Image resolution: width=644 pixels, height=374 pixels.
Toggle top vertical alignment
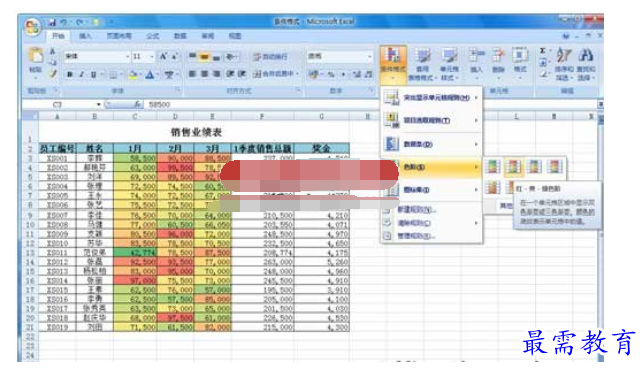(x=192, y=56)
